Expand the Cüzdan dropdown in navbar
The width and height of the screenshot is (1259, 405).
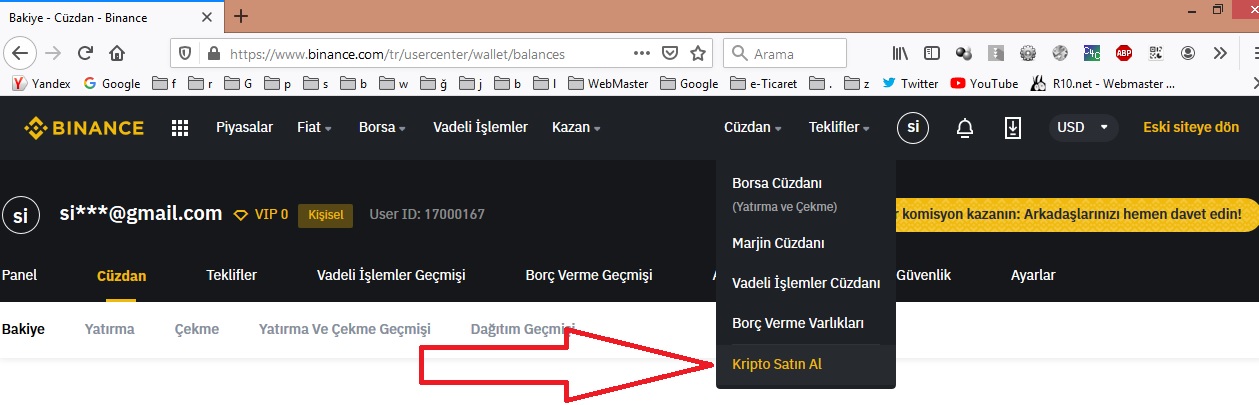[753, 127]
